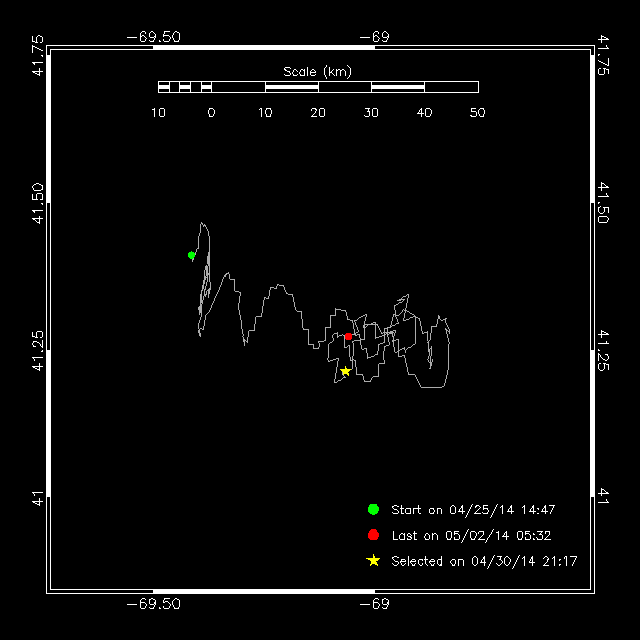This screenshot has width=640, height=640.
Task: Click the right 41.75 latitude label
Action: click(603, 56)
